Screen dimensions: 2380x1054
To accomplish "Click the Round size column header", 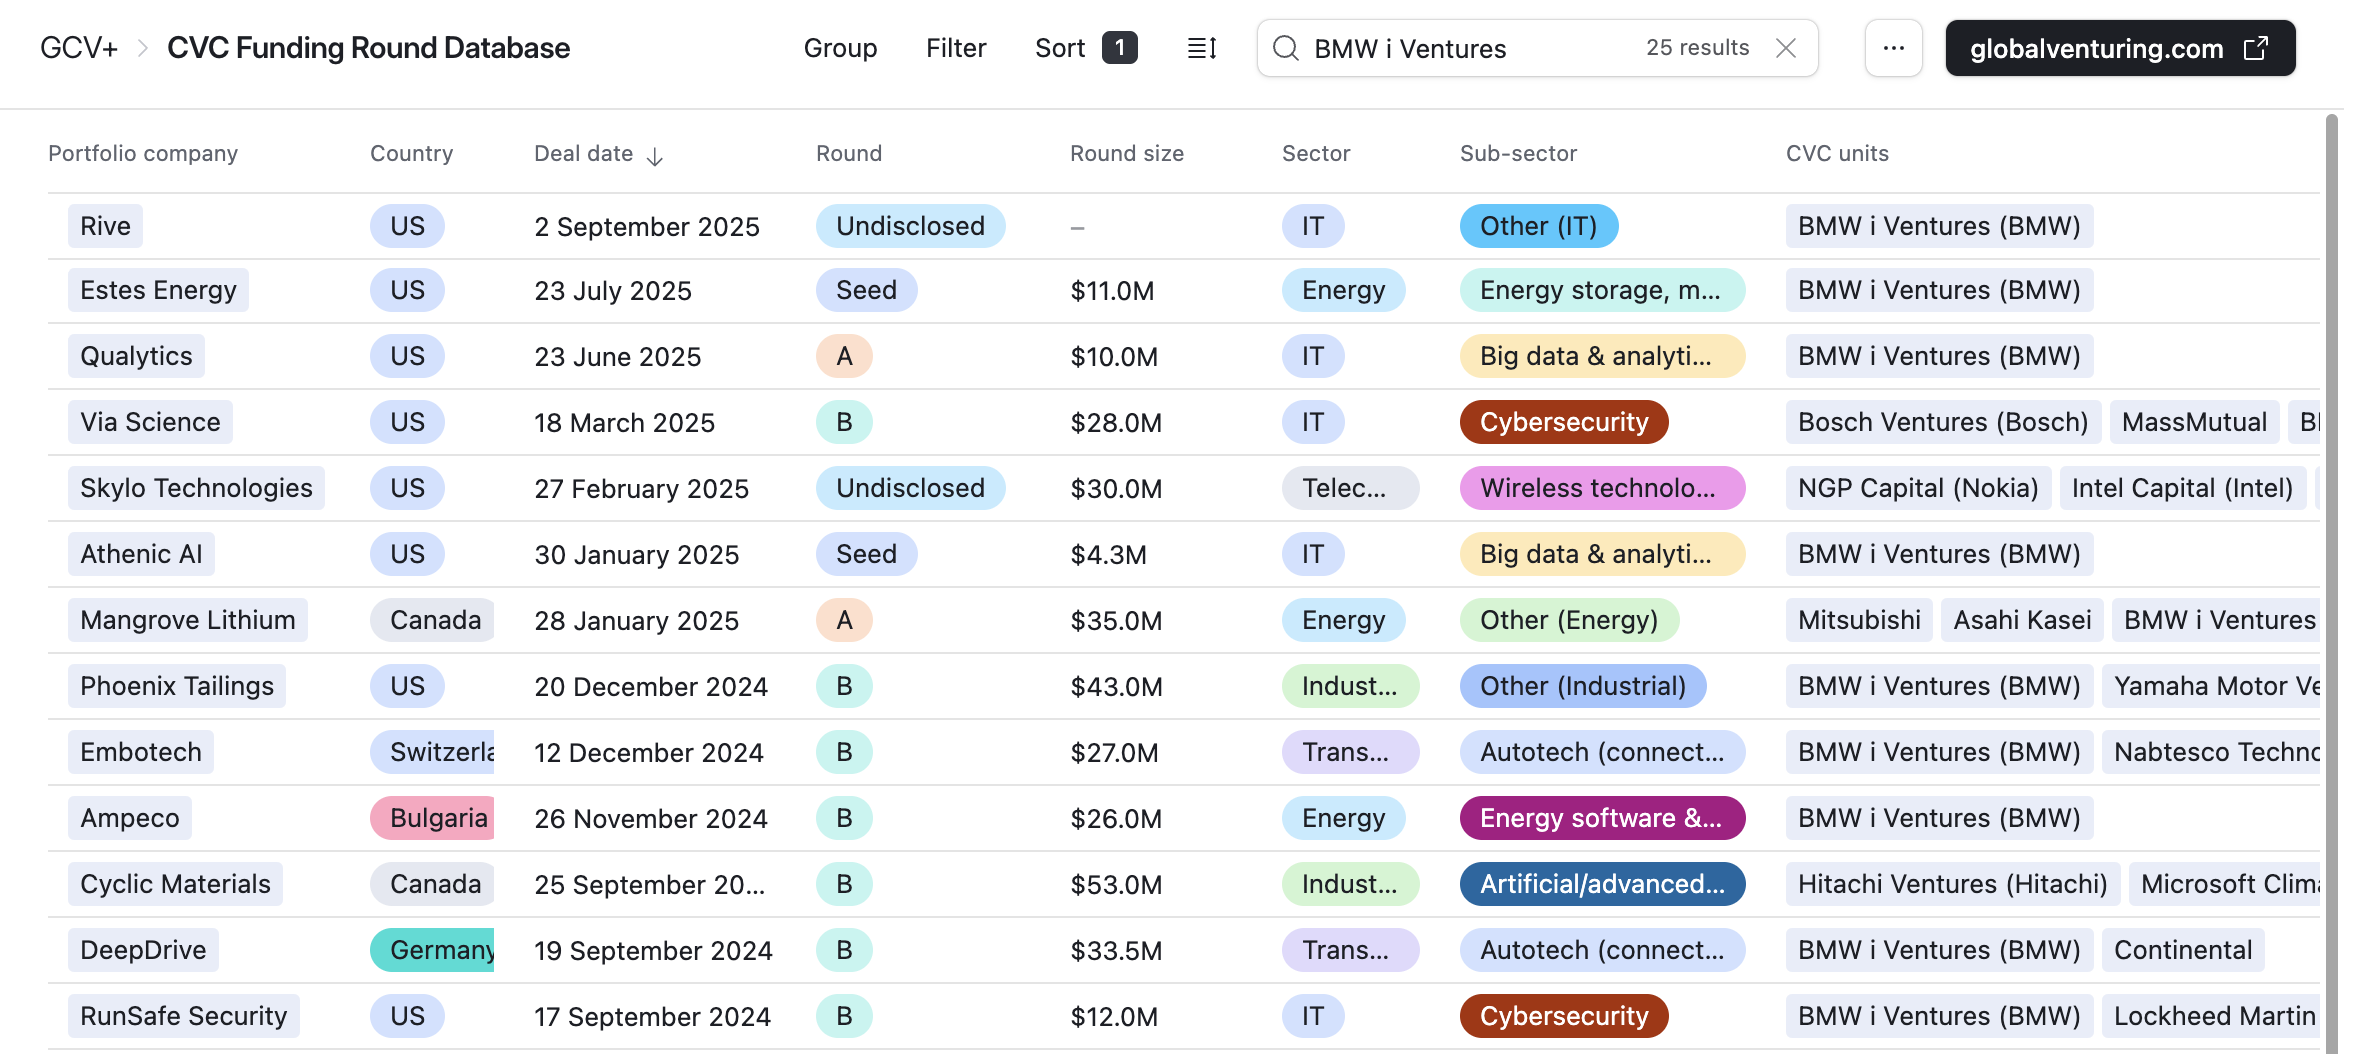I will (1126, 153).
